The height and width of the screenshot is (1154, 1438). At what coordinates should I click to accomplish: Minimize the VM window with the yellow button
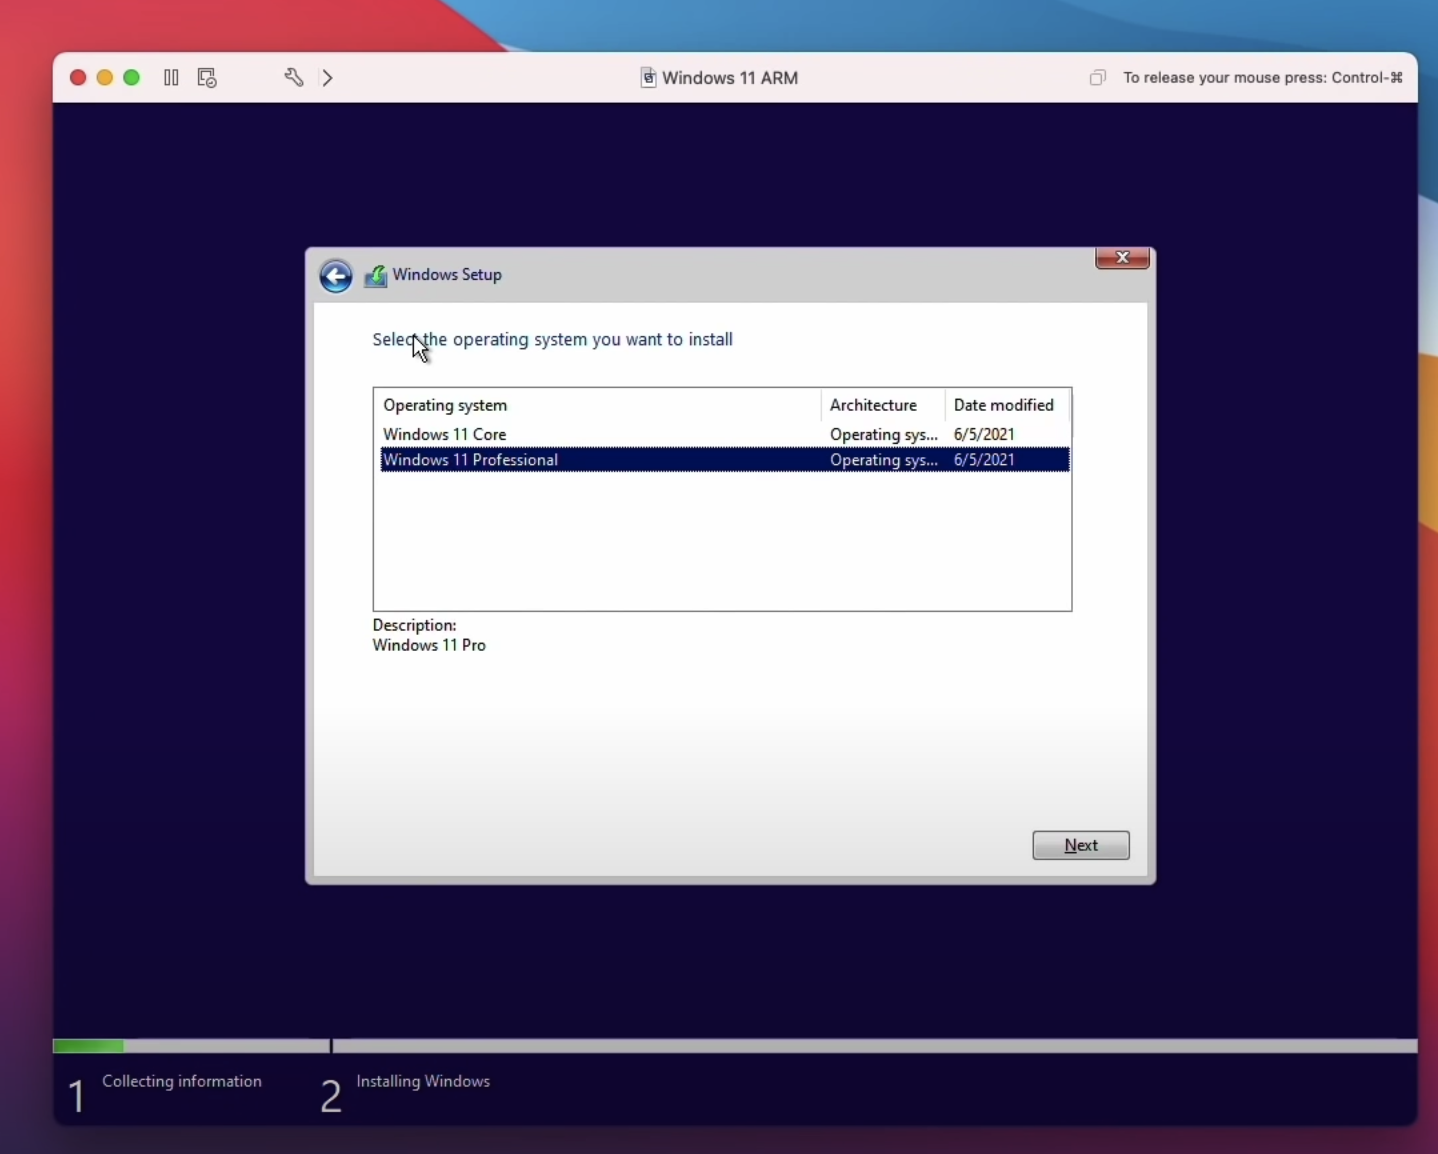pos(105,77)
